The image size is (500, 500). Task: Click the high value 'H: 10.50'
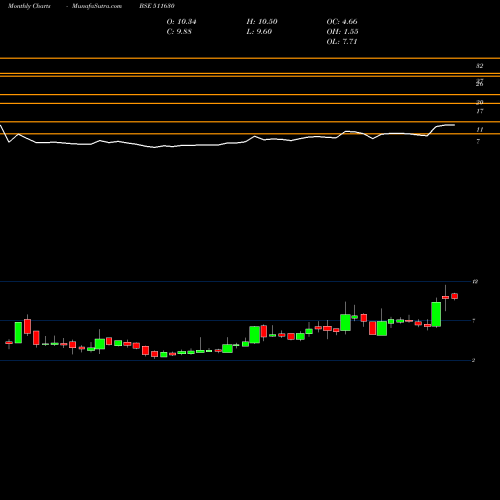point(262,22)
